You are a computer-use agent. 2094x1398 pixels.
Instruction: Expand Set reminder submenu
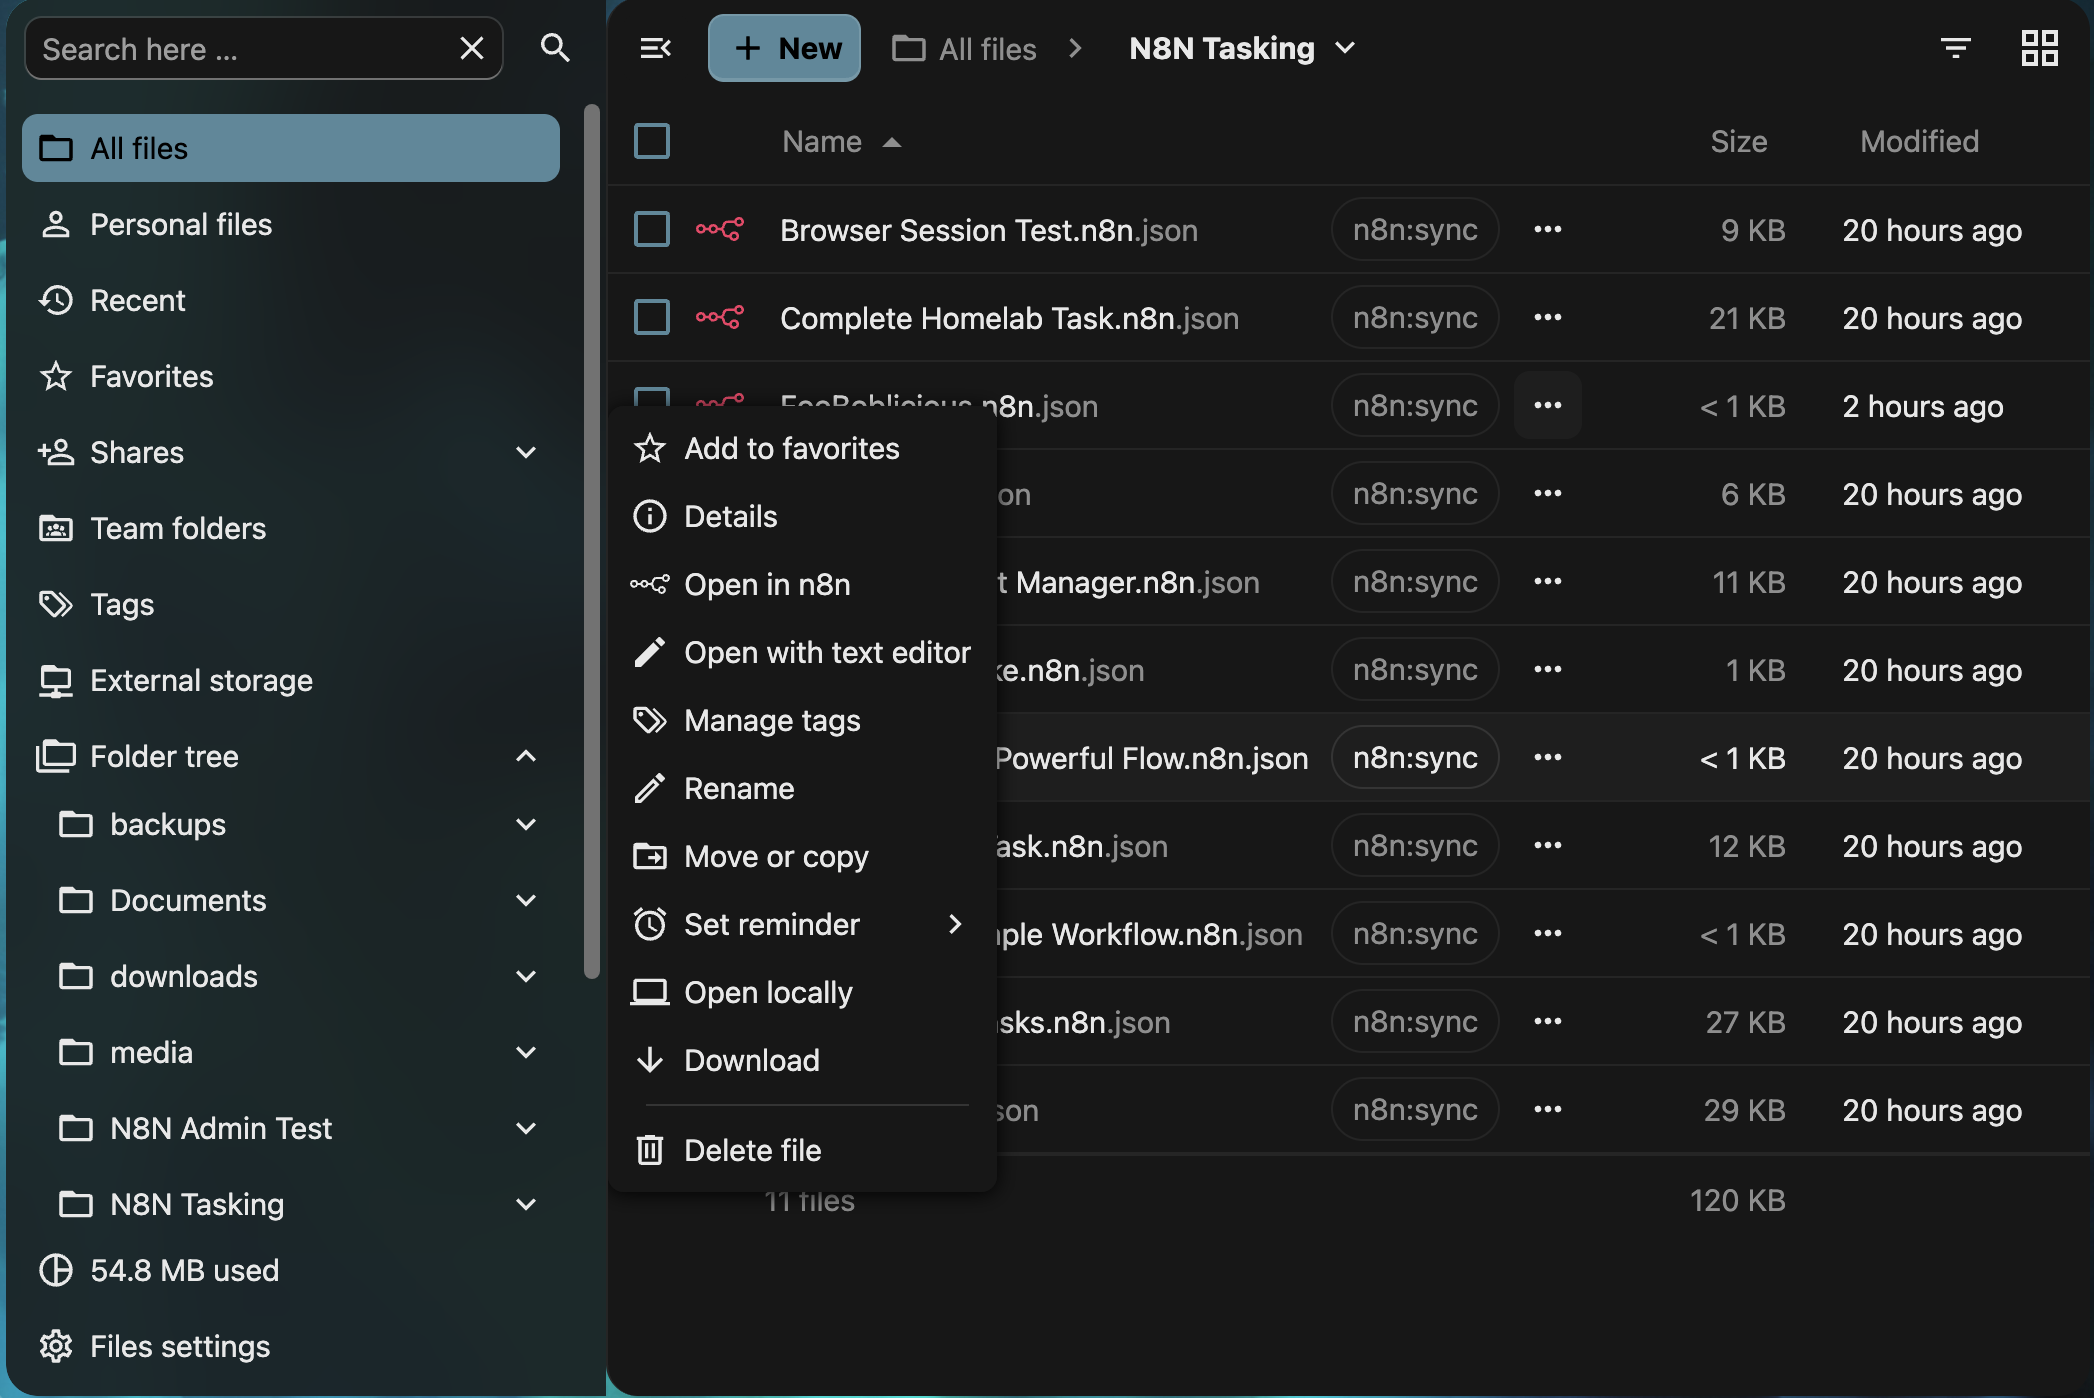coord(802,924)
